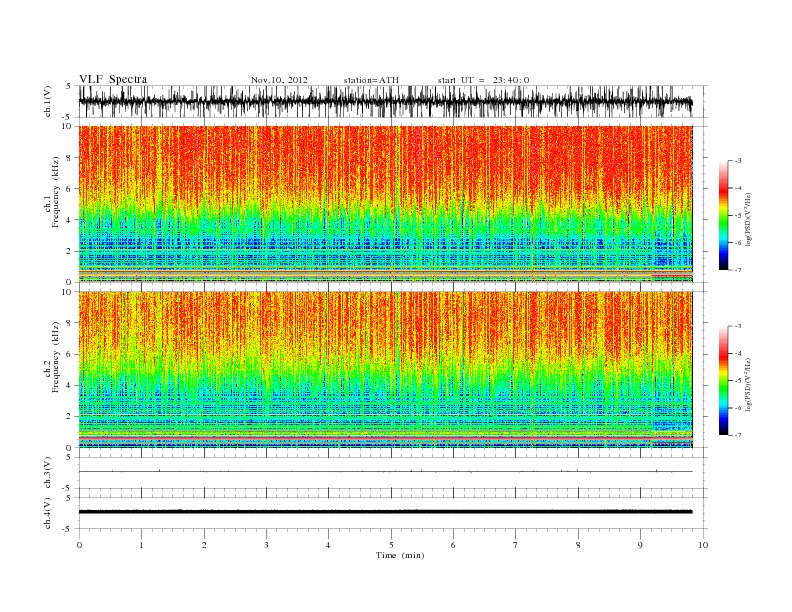Click the ch.1 voltage waveform trace
This screenshot has width=792, height=612.
(385, 101)
